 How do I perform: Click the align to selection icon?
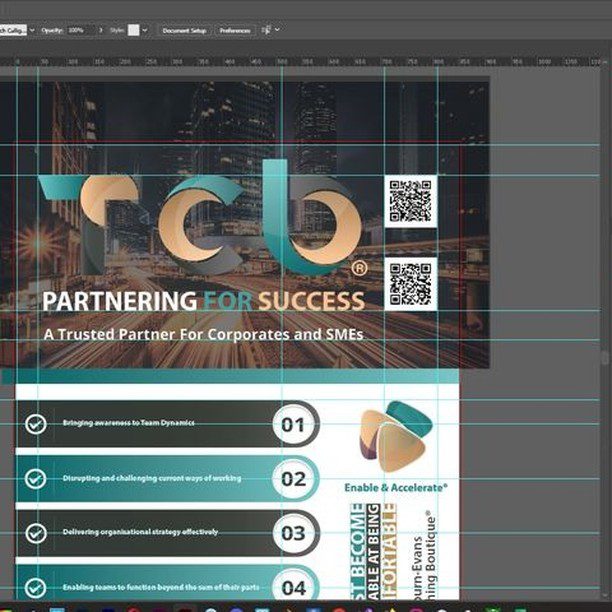tap(266, 30)
